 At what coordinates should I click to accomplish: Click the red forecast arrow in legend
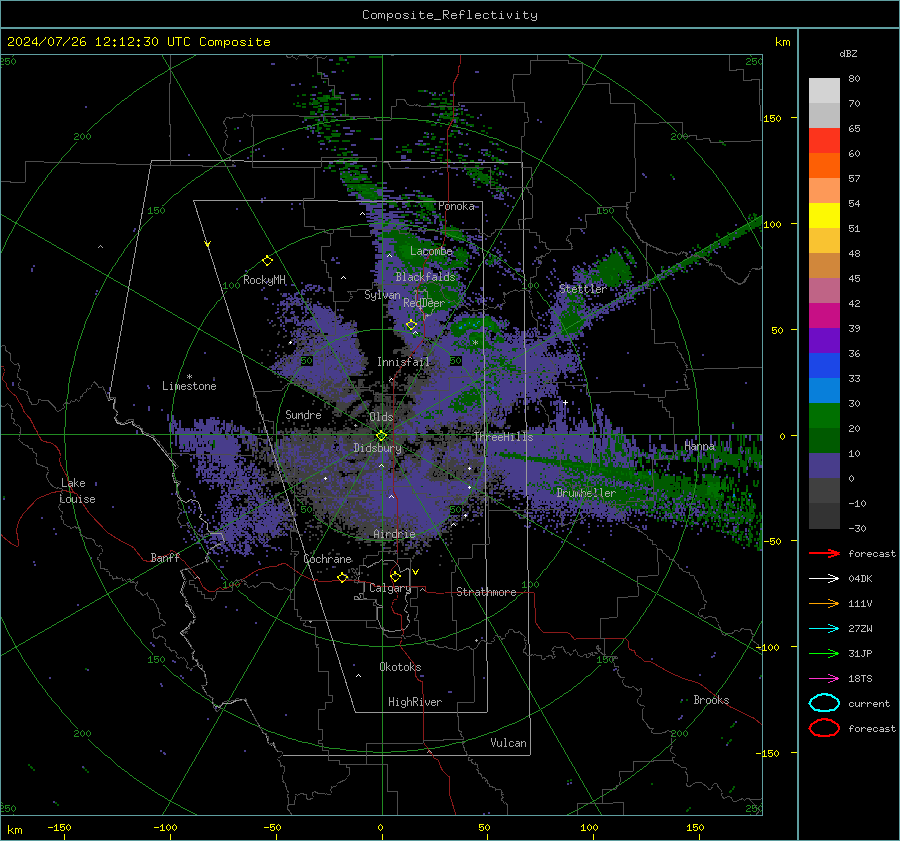tap(824, 553)
